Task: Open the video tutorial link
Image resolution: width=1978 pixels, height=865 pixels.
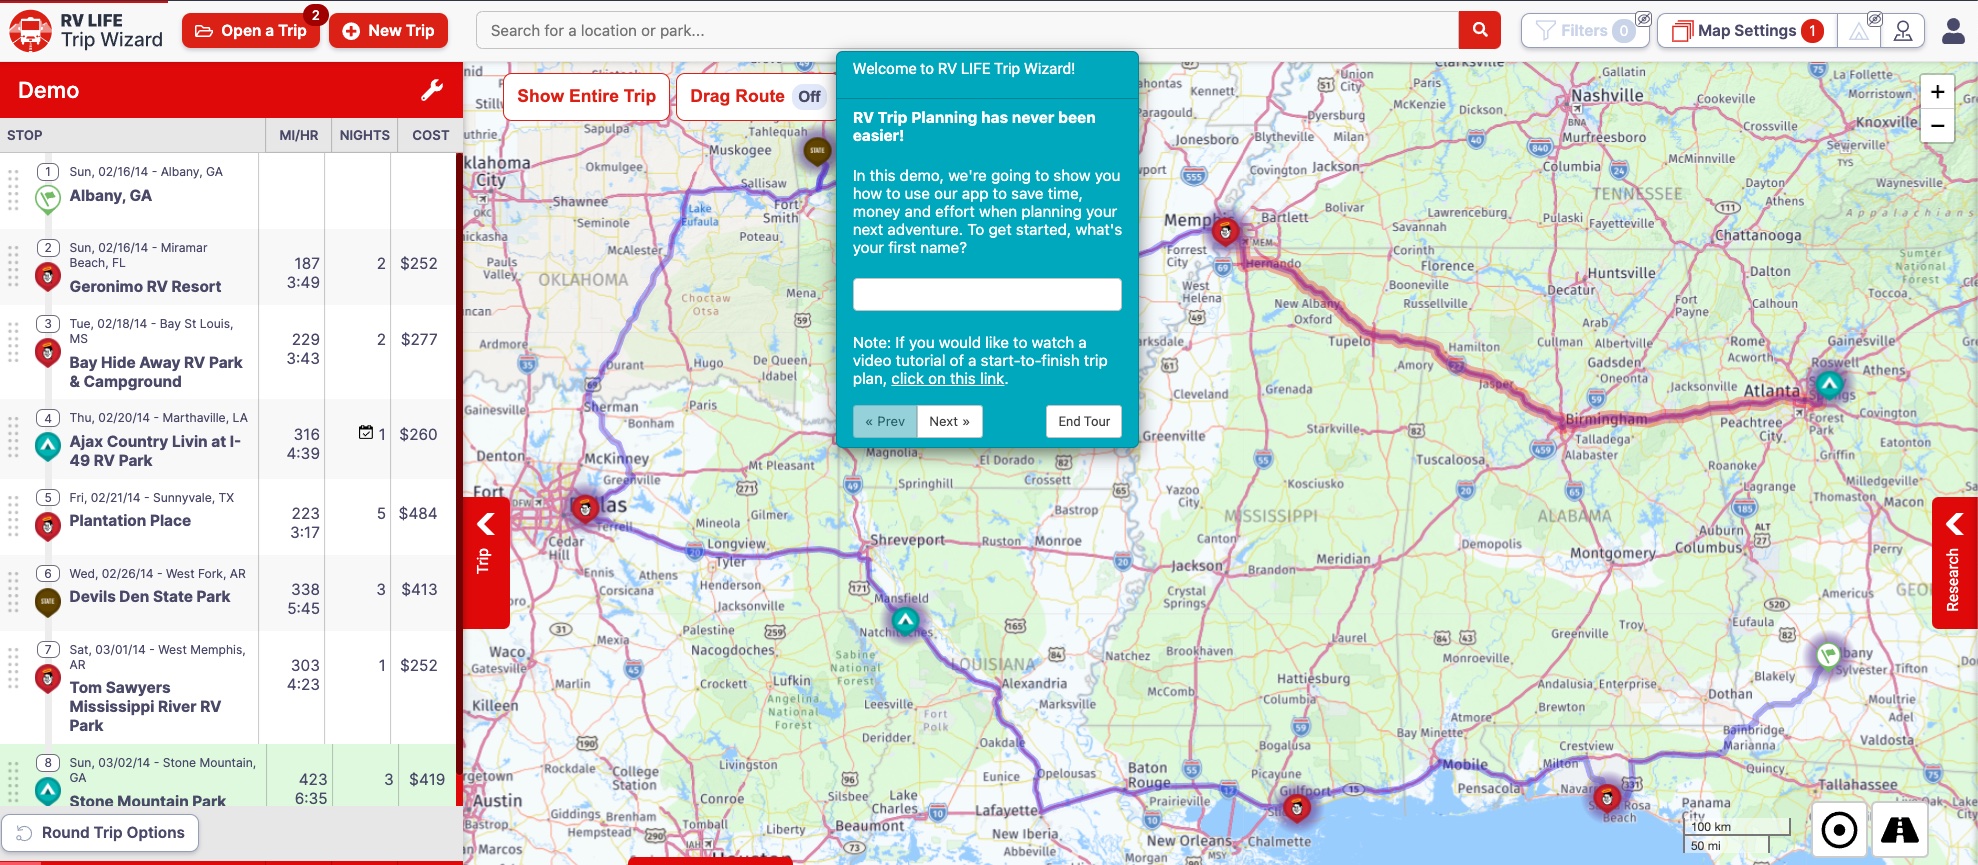Action: point(948,379)
